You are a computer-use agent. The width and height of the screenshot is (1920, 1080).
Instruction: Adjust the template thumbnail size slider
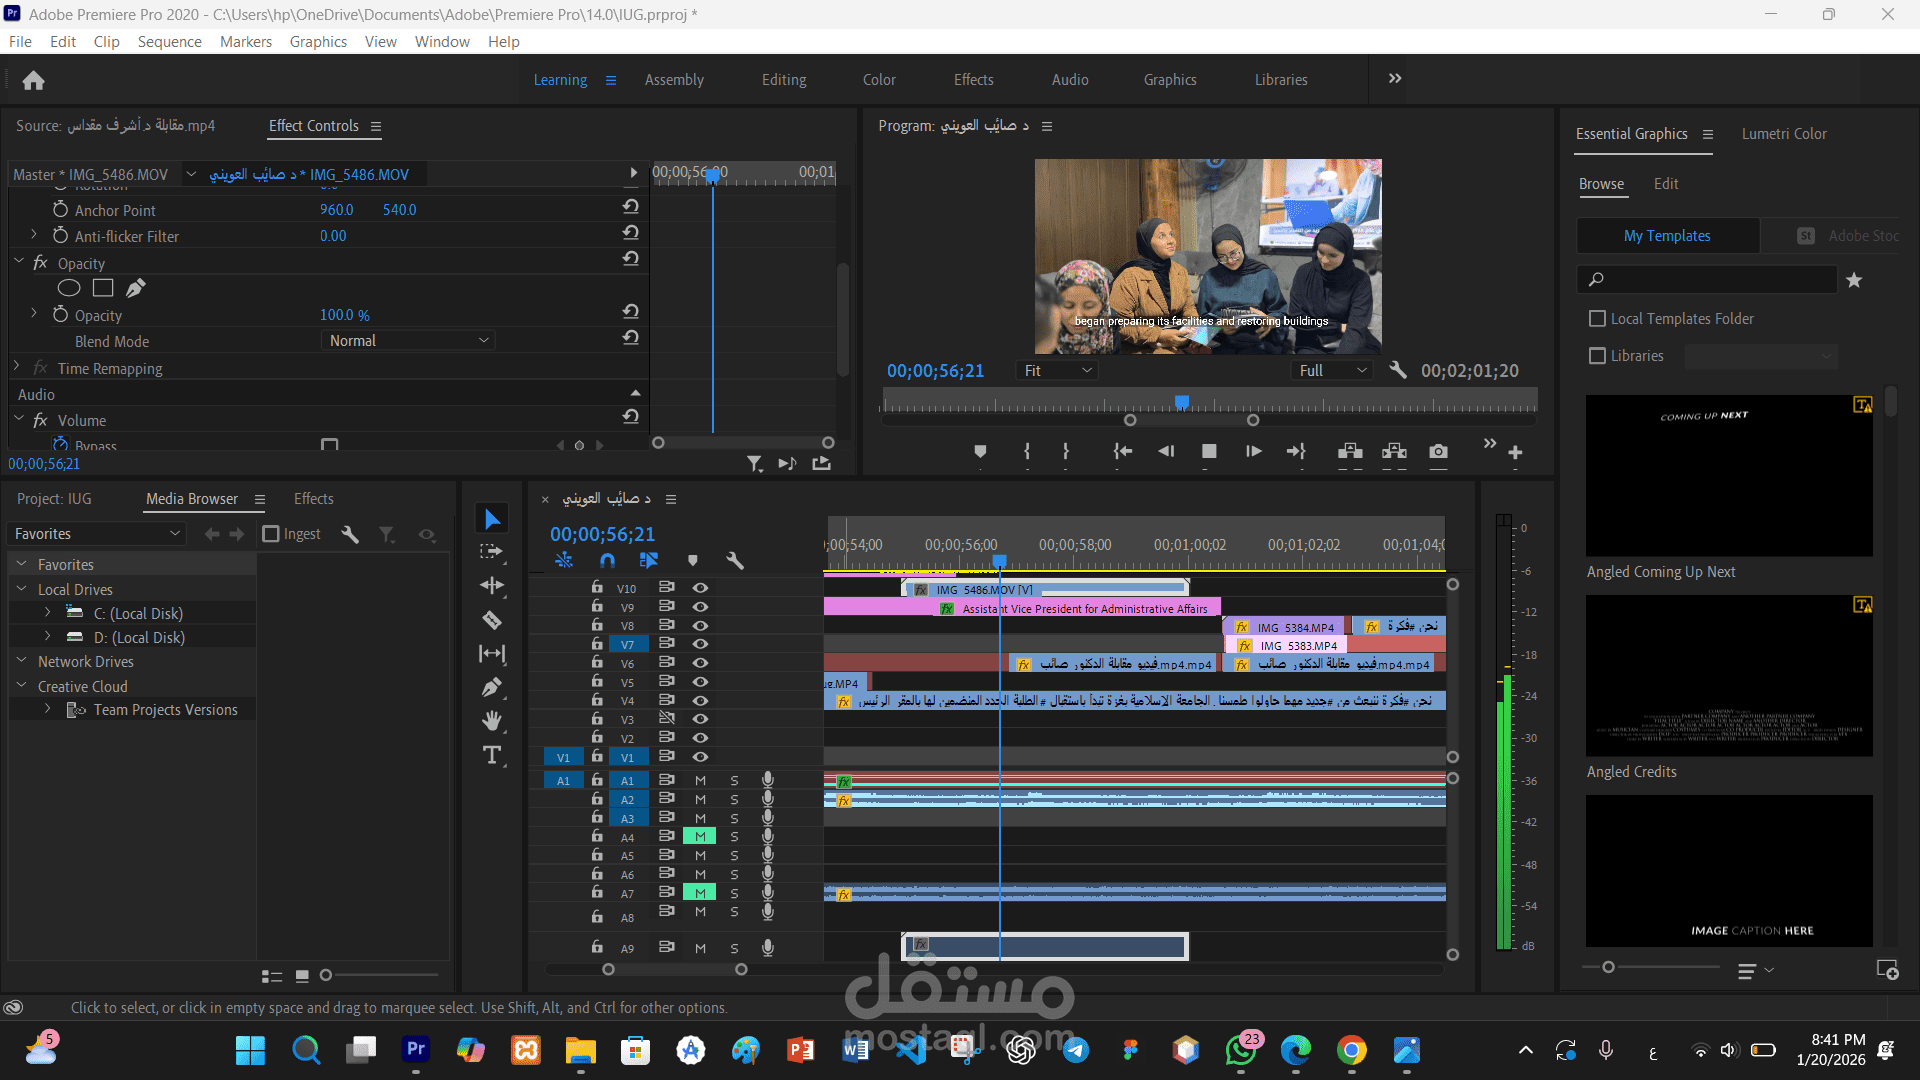coord(1608,967)
